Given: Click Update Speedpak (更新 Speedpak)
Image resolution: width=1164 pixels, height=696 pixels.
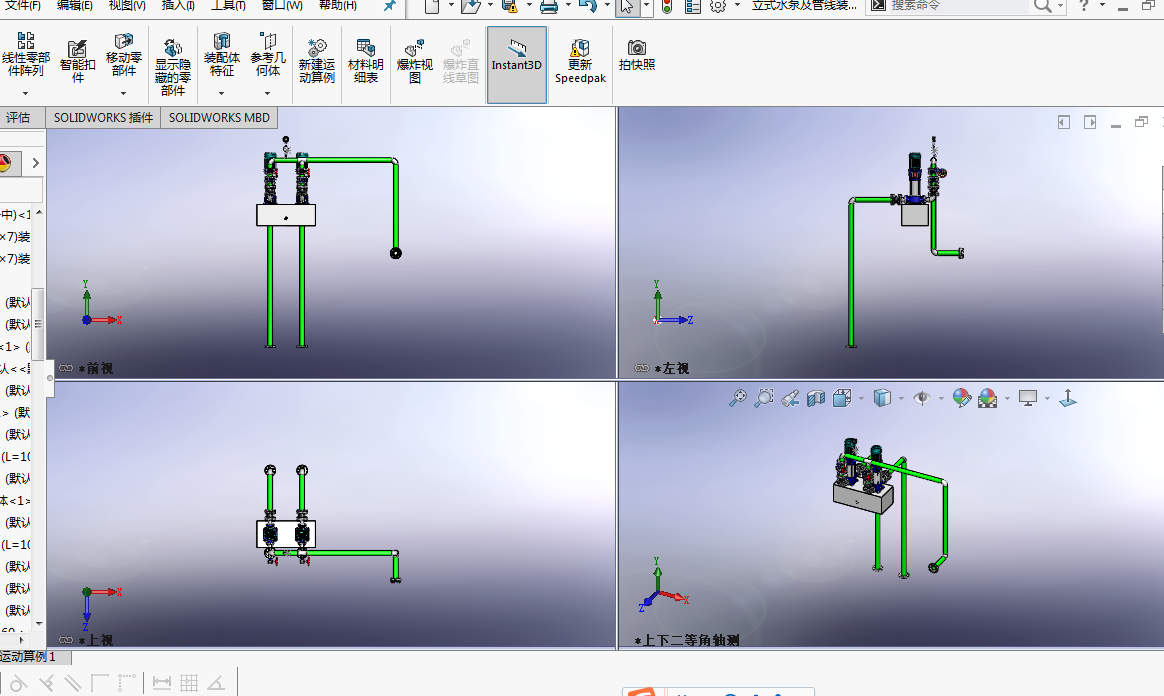Looking at the screenshot, I should point(580,61).
